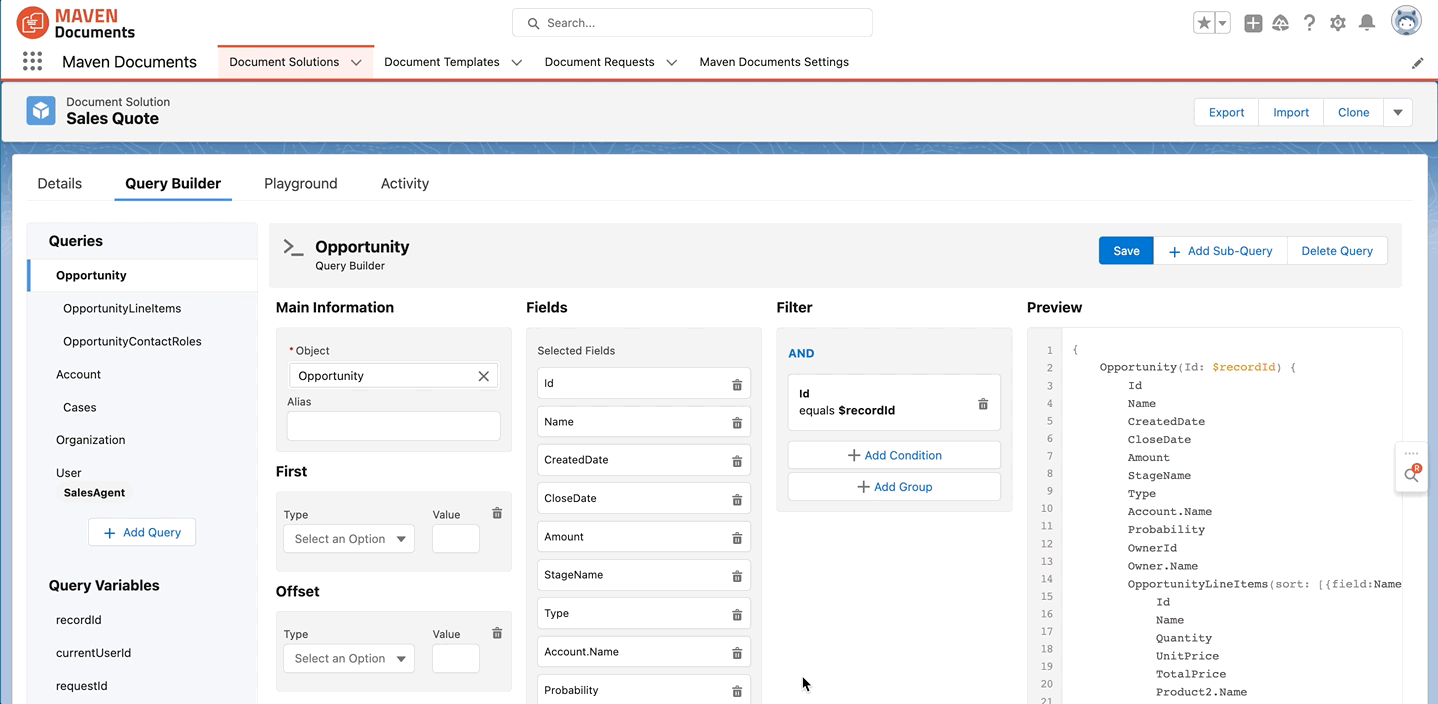Delete the Probability selected field
This screenshot has height=704, width=1438.
737,691
